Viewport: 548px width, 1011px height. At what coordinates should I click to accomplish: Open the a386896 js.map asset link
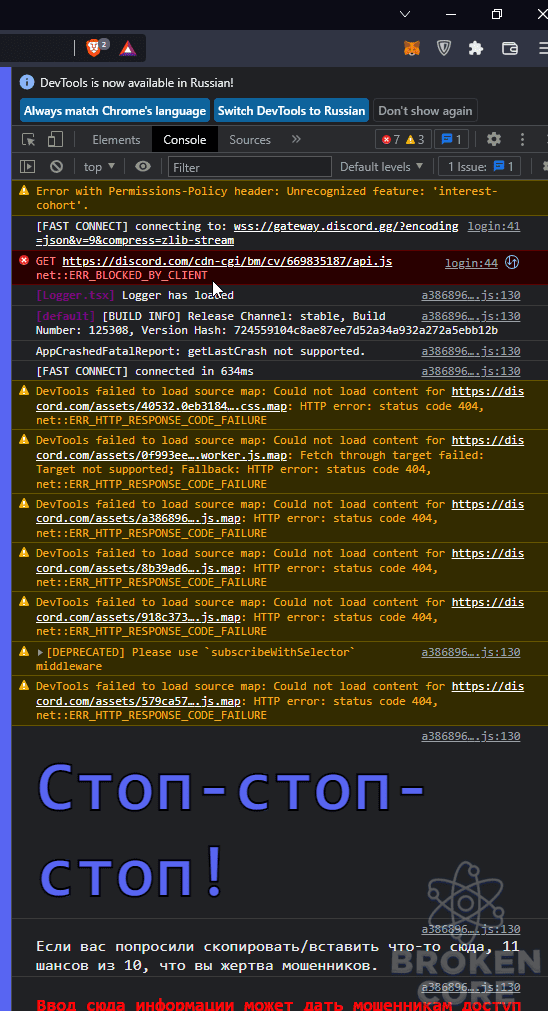pos(280,511)
